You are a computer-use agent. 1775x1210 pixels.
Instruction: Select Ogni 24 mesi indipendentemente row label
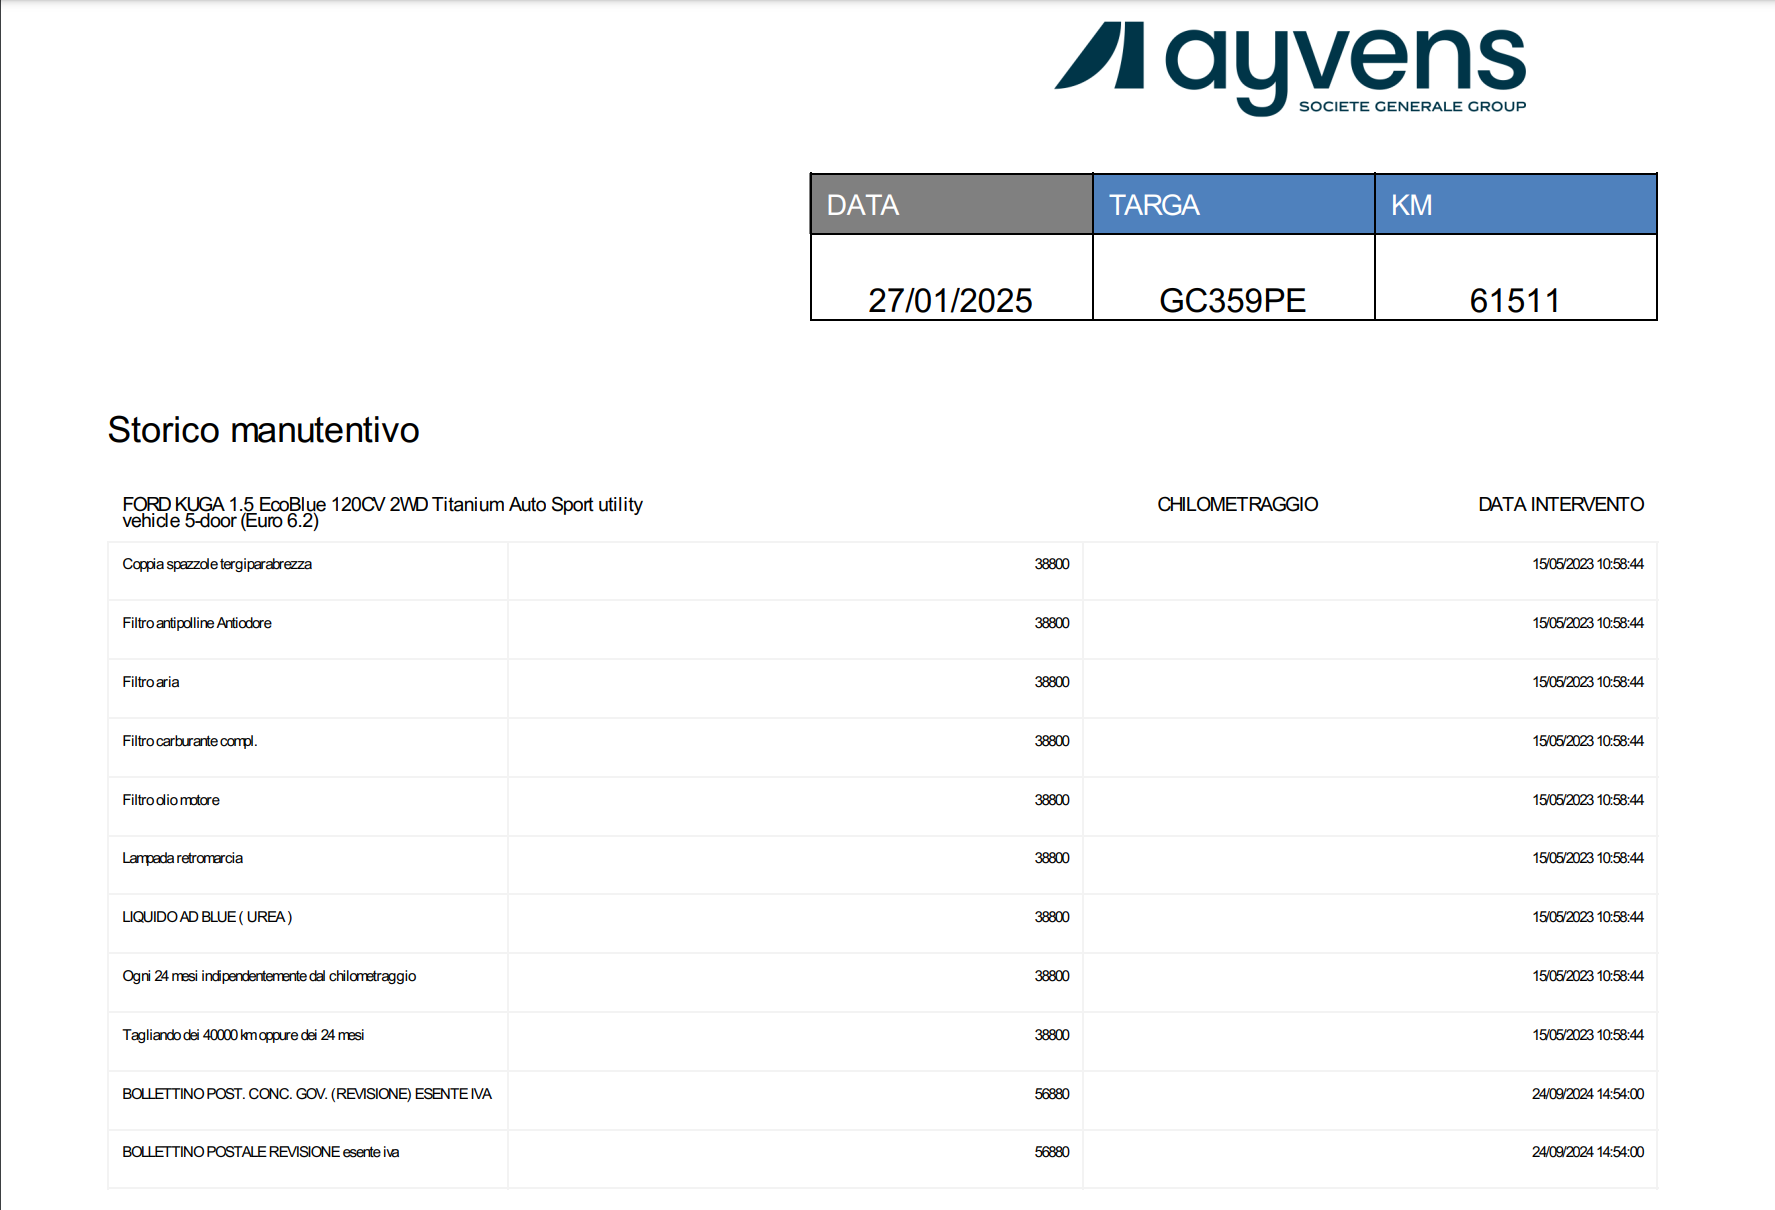pyautogui.click(x=269, y=976)
